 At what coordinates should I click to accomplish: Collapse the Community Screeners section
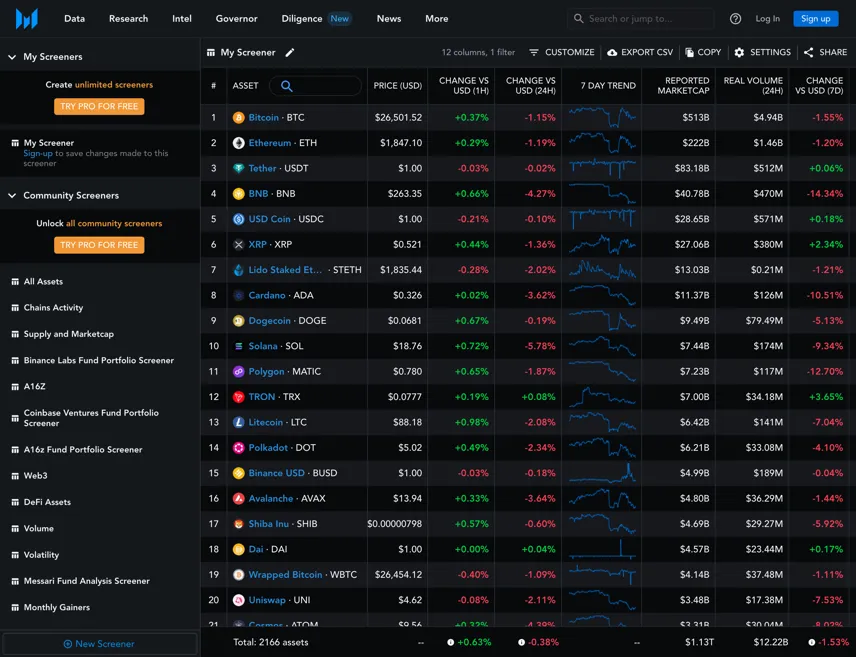click(12, 196)
